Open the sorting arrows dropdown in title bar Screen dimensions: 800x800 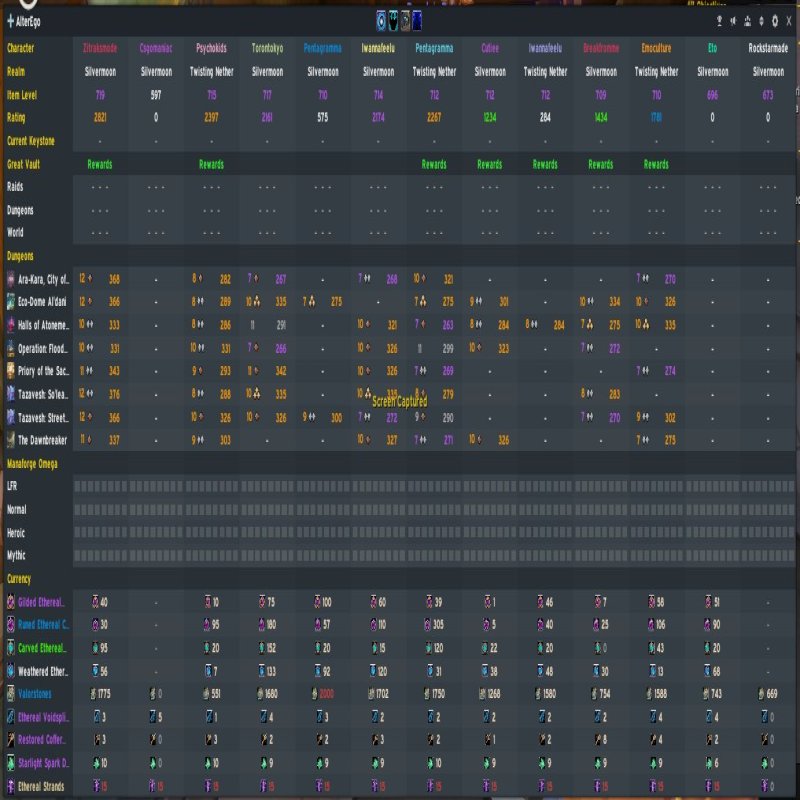click(x=761, y=20)
